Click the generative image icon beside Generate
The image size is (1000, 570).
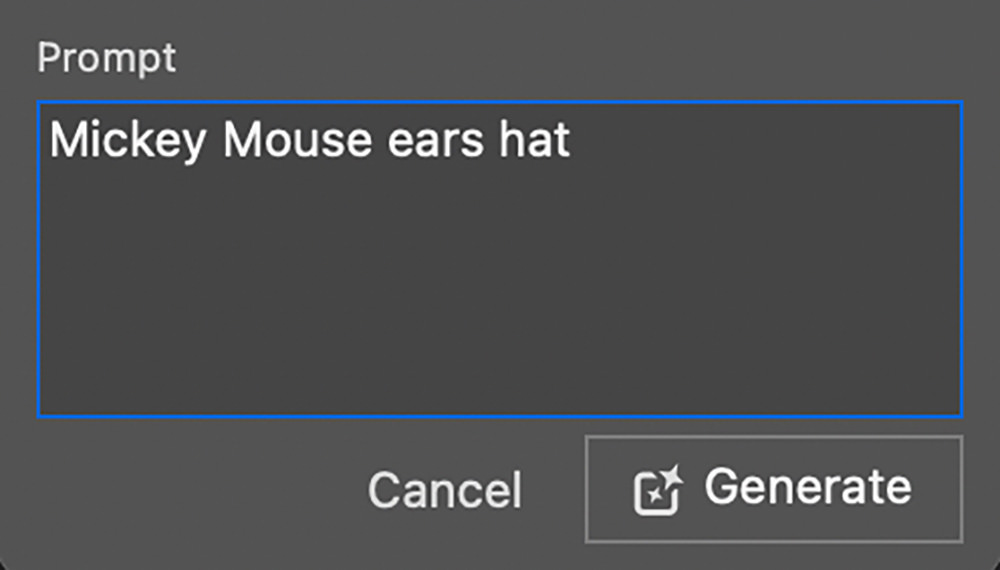(x=658, y=490)
